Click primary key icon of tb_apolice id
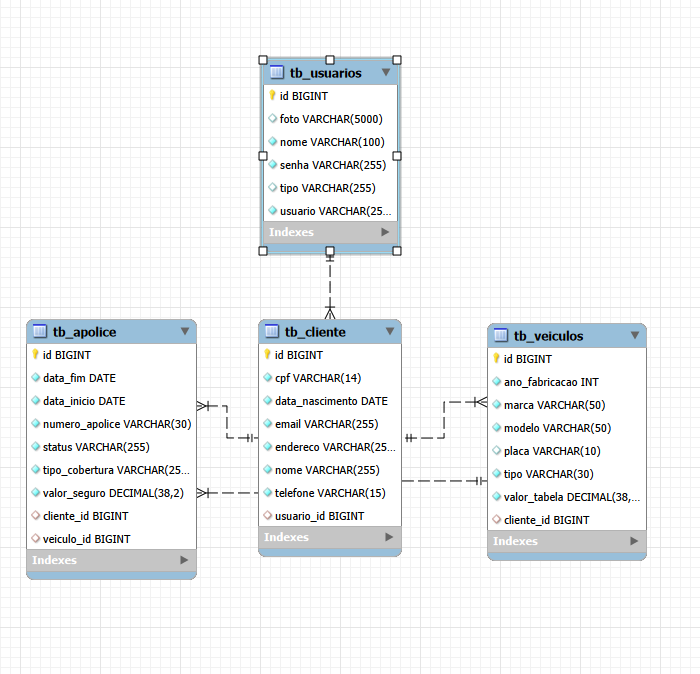Viewport: 700px width, 674px height. pos(35,354)
